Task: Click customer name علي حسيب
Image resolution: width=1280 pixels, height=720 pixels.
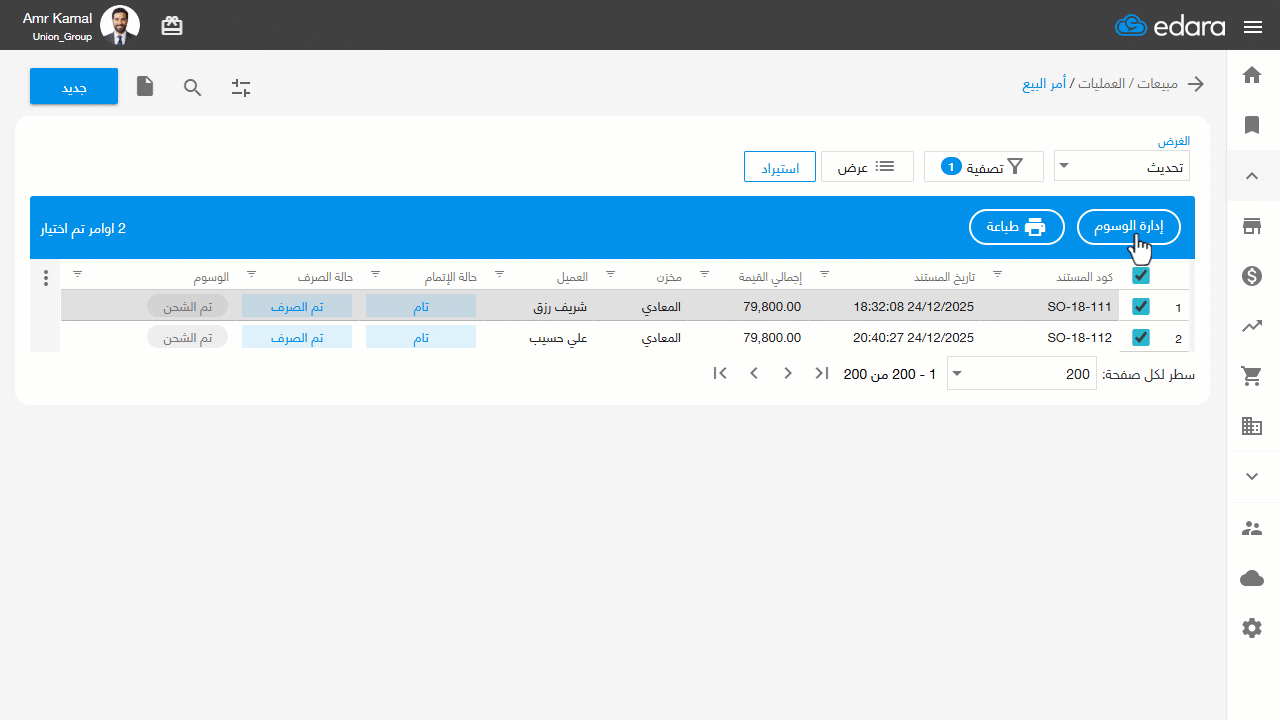Action: pyautogui.click(x=558, y=338)
